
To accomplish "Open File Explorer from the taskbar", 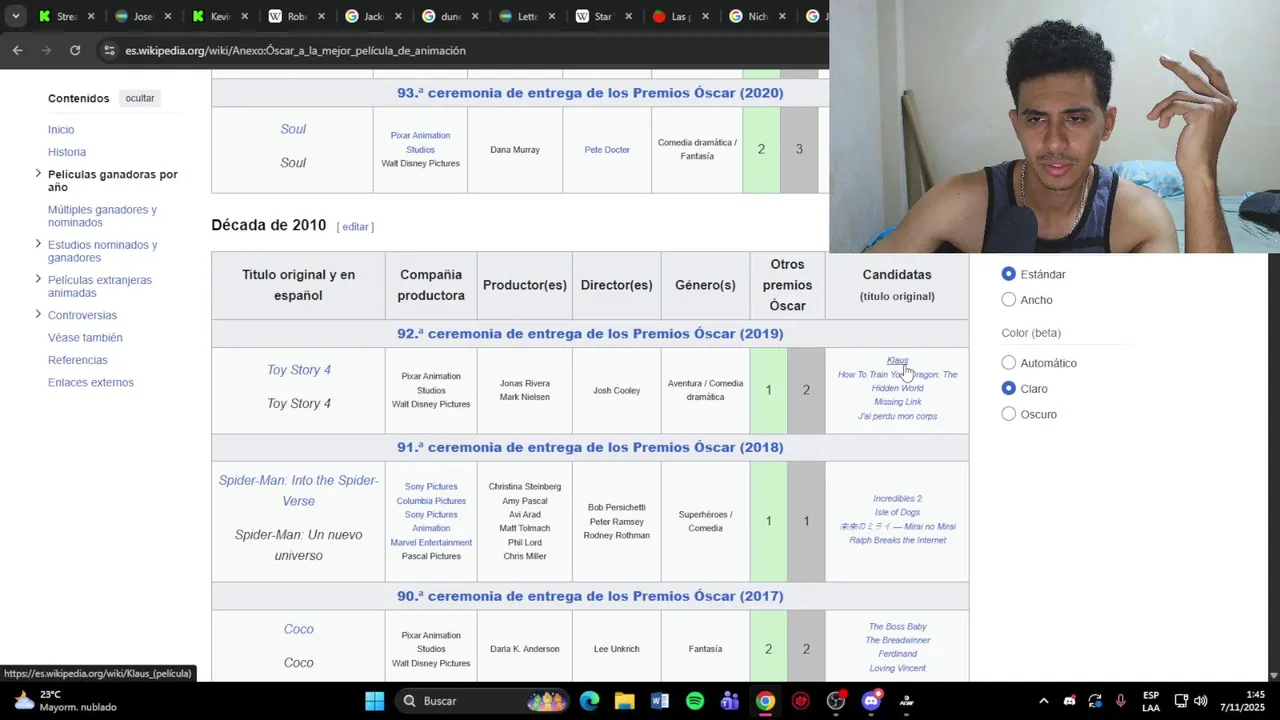I will coord(624,701).
